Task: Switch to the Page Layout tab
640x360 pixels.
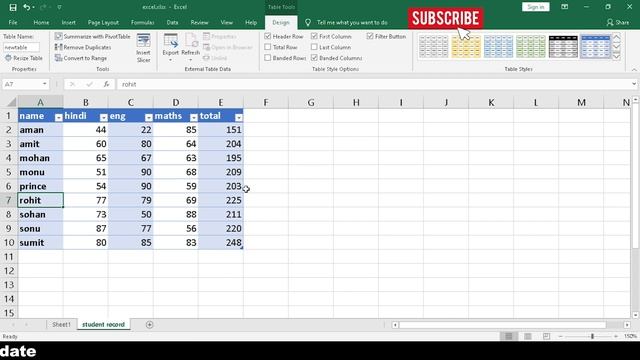Action: 103,22
